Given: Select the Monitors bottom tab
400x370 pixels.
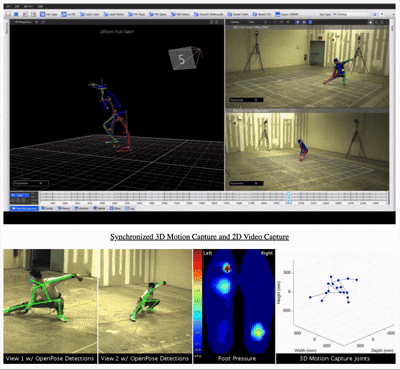Looking at the screenshot, I should (82, 208).
